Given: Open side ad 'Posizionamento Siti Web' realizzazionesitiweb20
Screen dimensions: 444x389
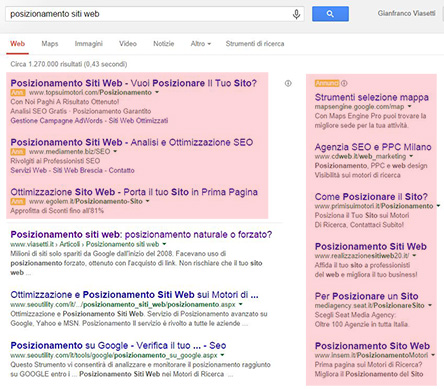Looking at the screenshot, I should [x=371, y=246].
